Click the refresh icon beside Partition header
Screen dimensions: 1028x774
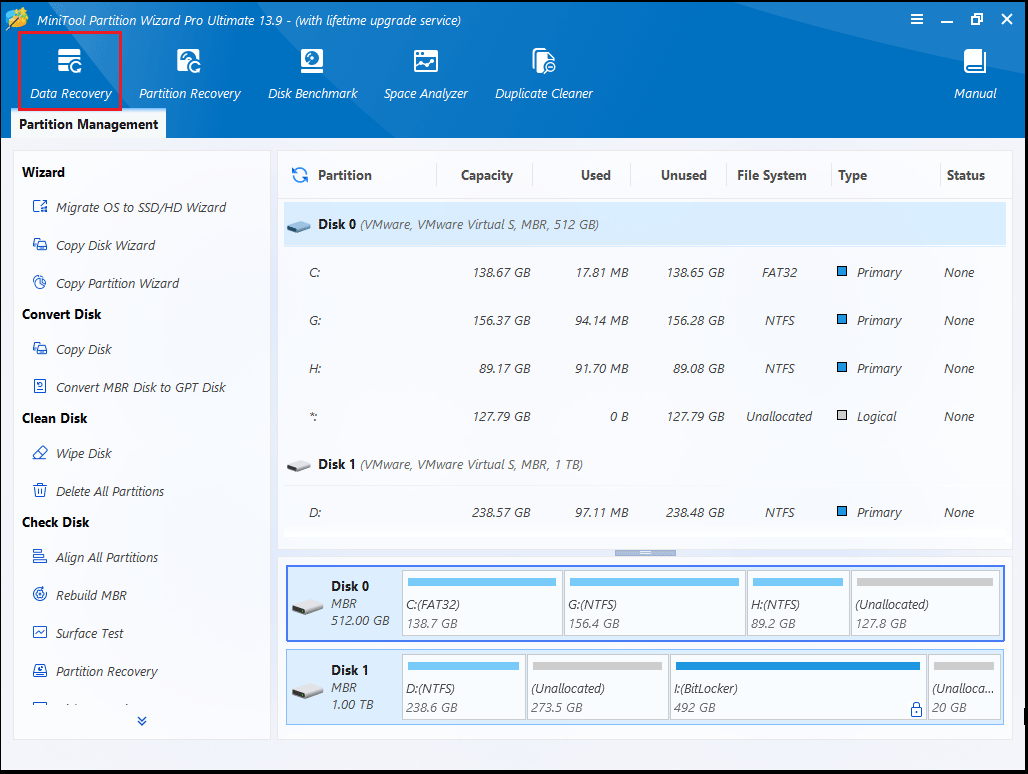pos(300,175)
